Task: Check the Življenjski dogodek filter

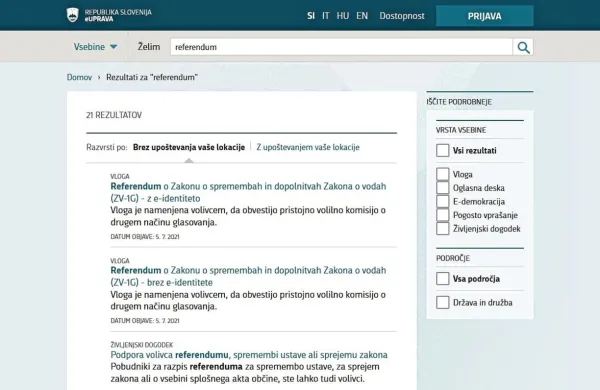Action: (x=443, y=228)
